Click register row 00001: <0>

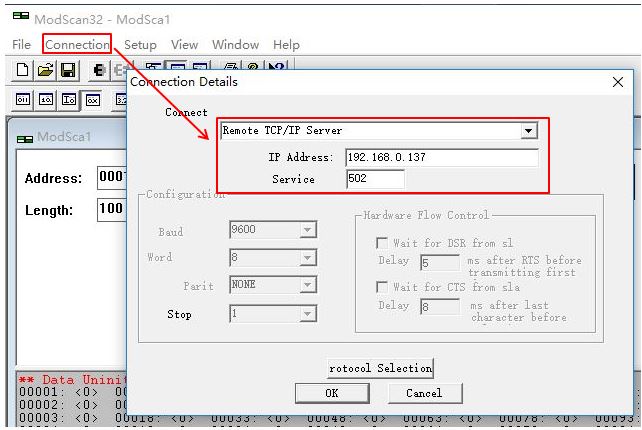tap(58, 392)
